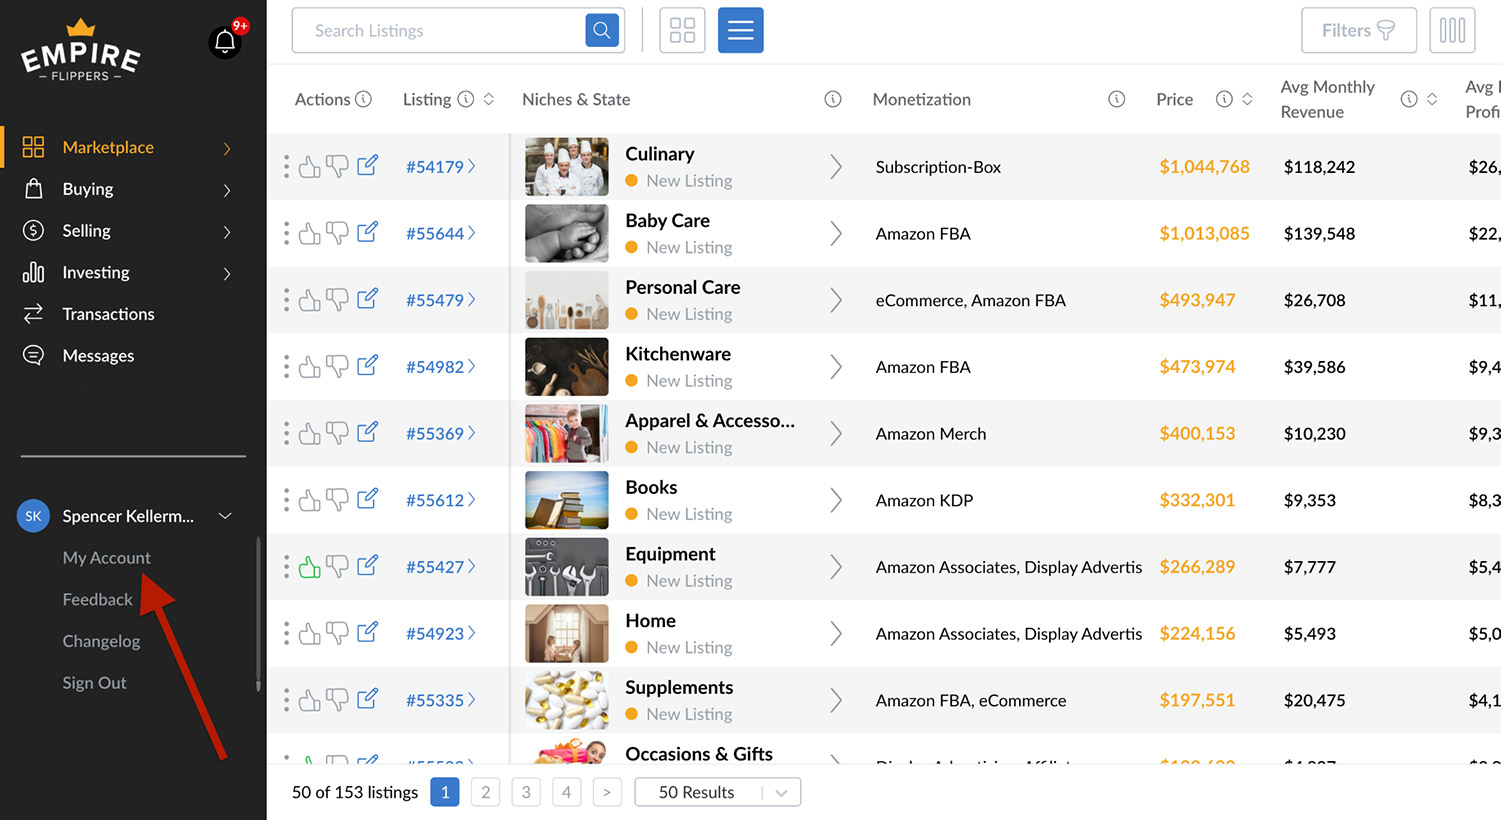1501x820 pixels.
Task: Sort by Avg Monthly Revenue
Action: pyautogui.click(x=1432, y=99)
